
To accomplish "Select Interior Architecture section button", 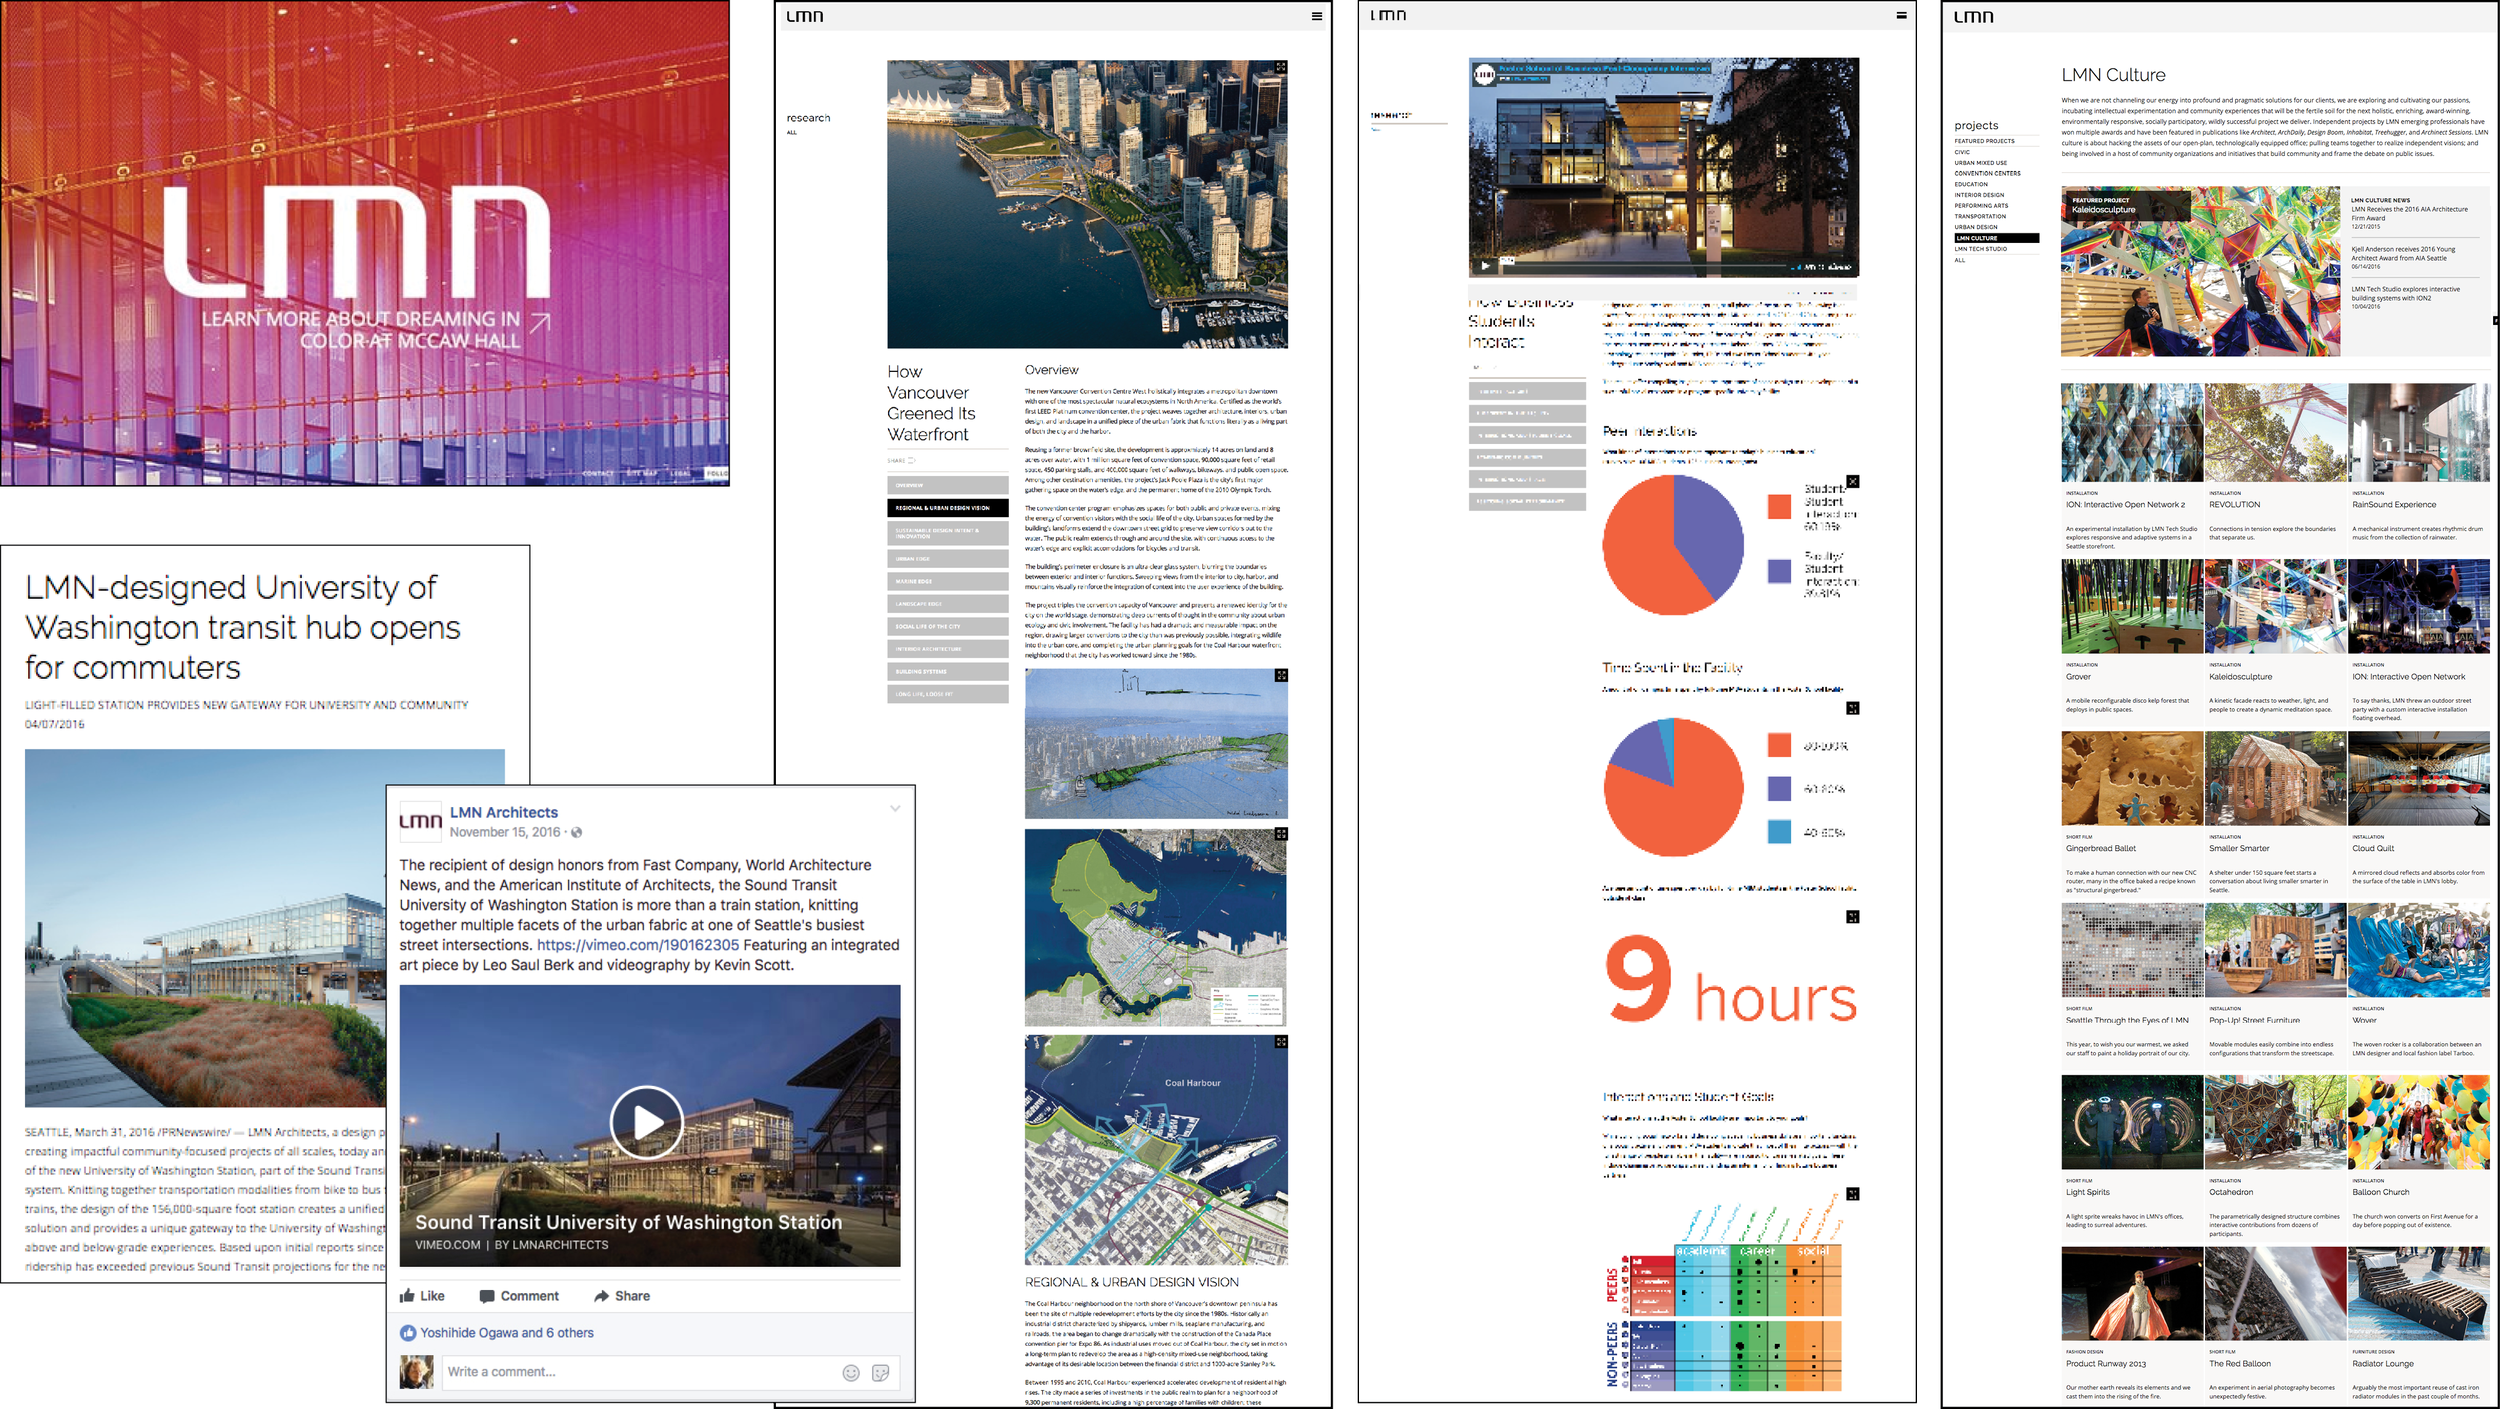I will (947, 649).
